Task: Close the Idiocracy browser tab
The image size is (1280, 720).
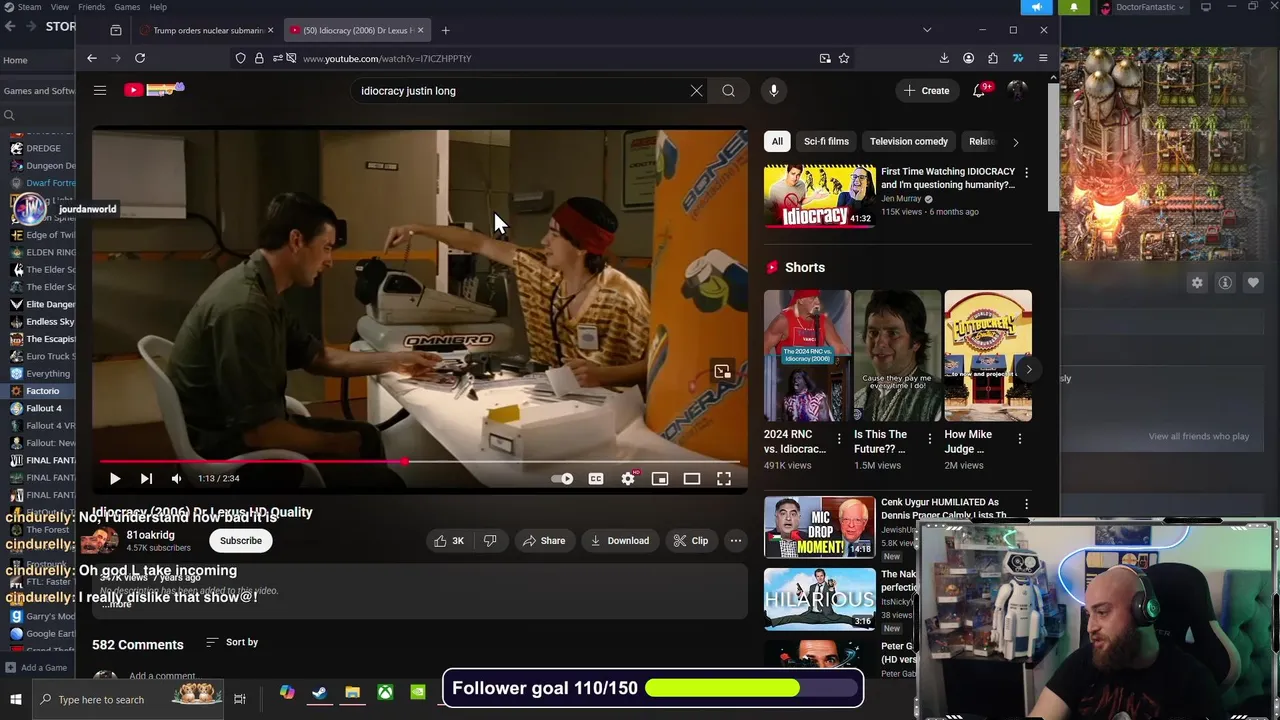Action: [420, 30]
